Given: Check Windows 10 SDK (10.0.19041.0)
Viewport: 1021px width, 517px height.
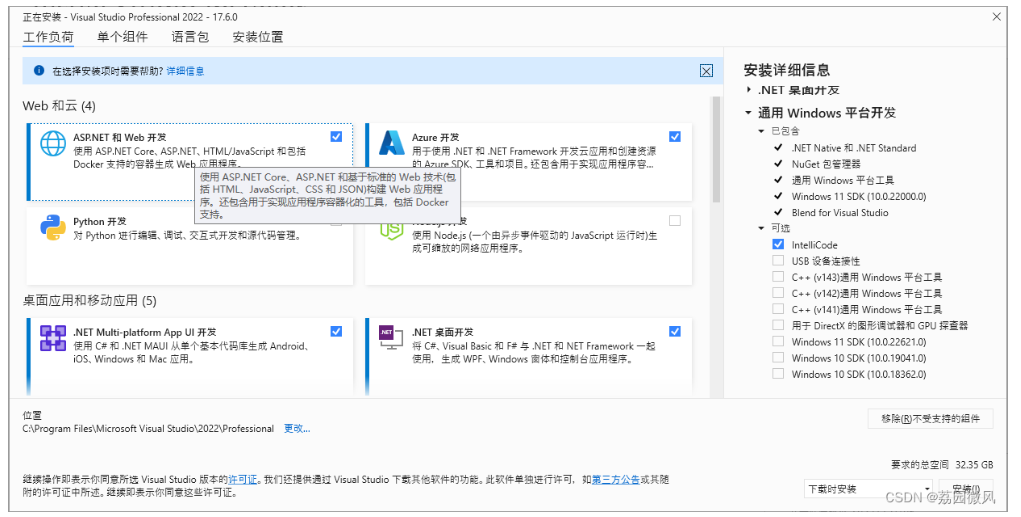Looking at the screenshot, I should pos(778,357).
